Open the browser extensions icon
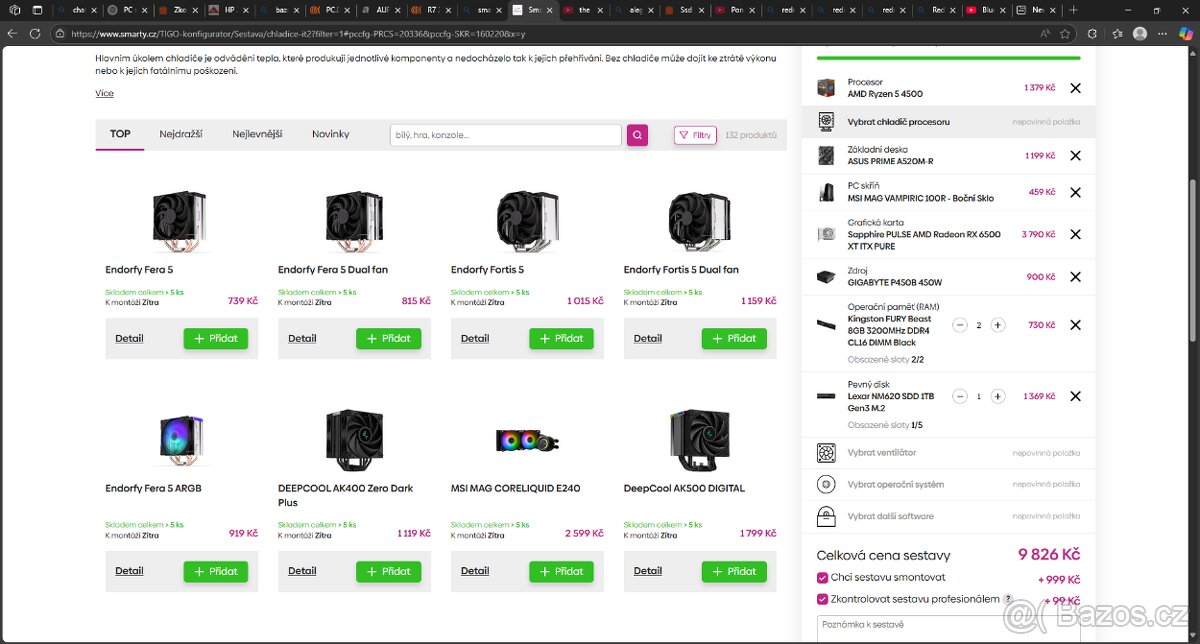The image size is (1200, 644). 1094,33
